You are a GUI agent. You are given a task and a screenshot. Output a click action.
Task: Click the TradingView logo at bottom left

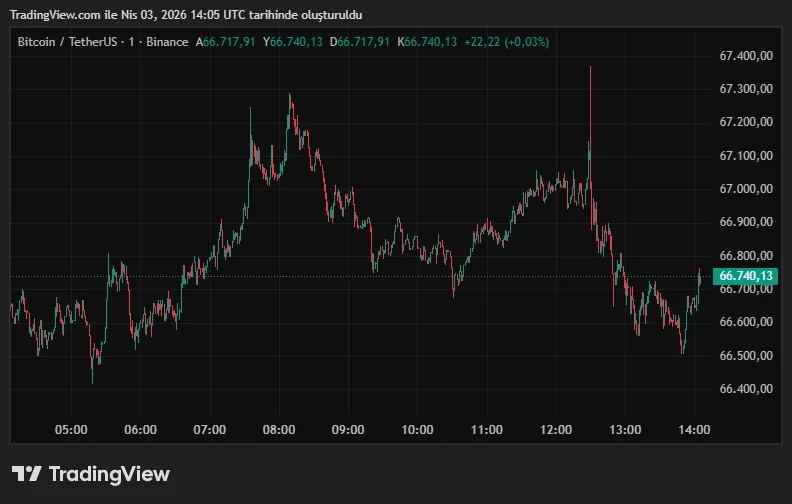[x=91, y=474]
